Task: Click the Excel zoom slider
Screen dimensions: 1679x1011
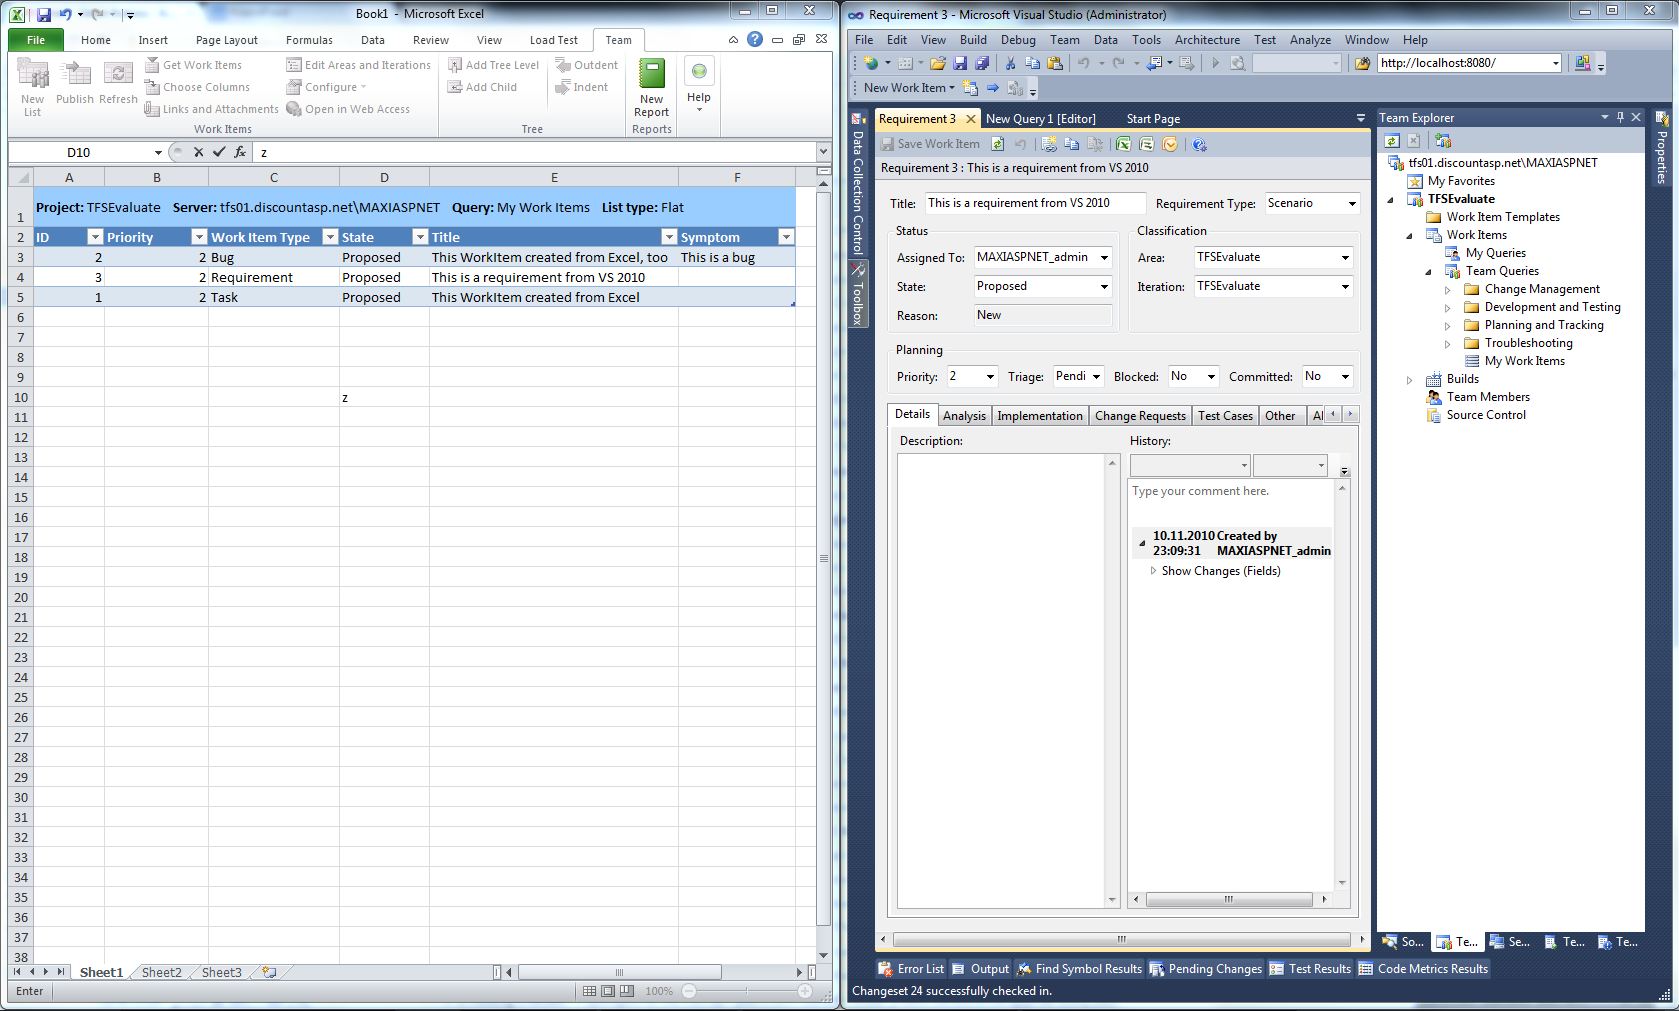Action: tap(746, 991)
